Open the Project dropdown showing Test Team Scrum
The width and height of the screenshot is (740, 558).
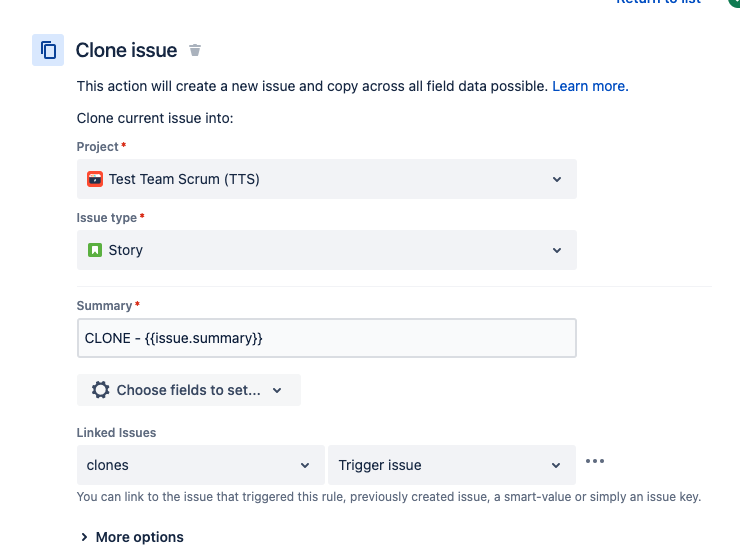[x=327, y=179]
